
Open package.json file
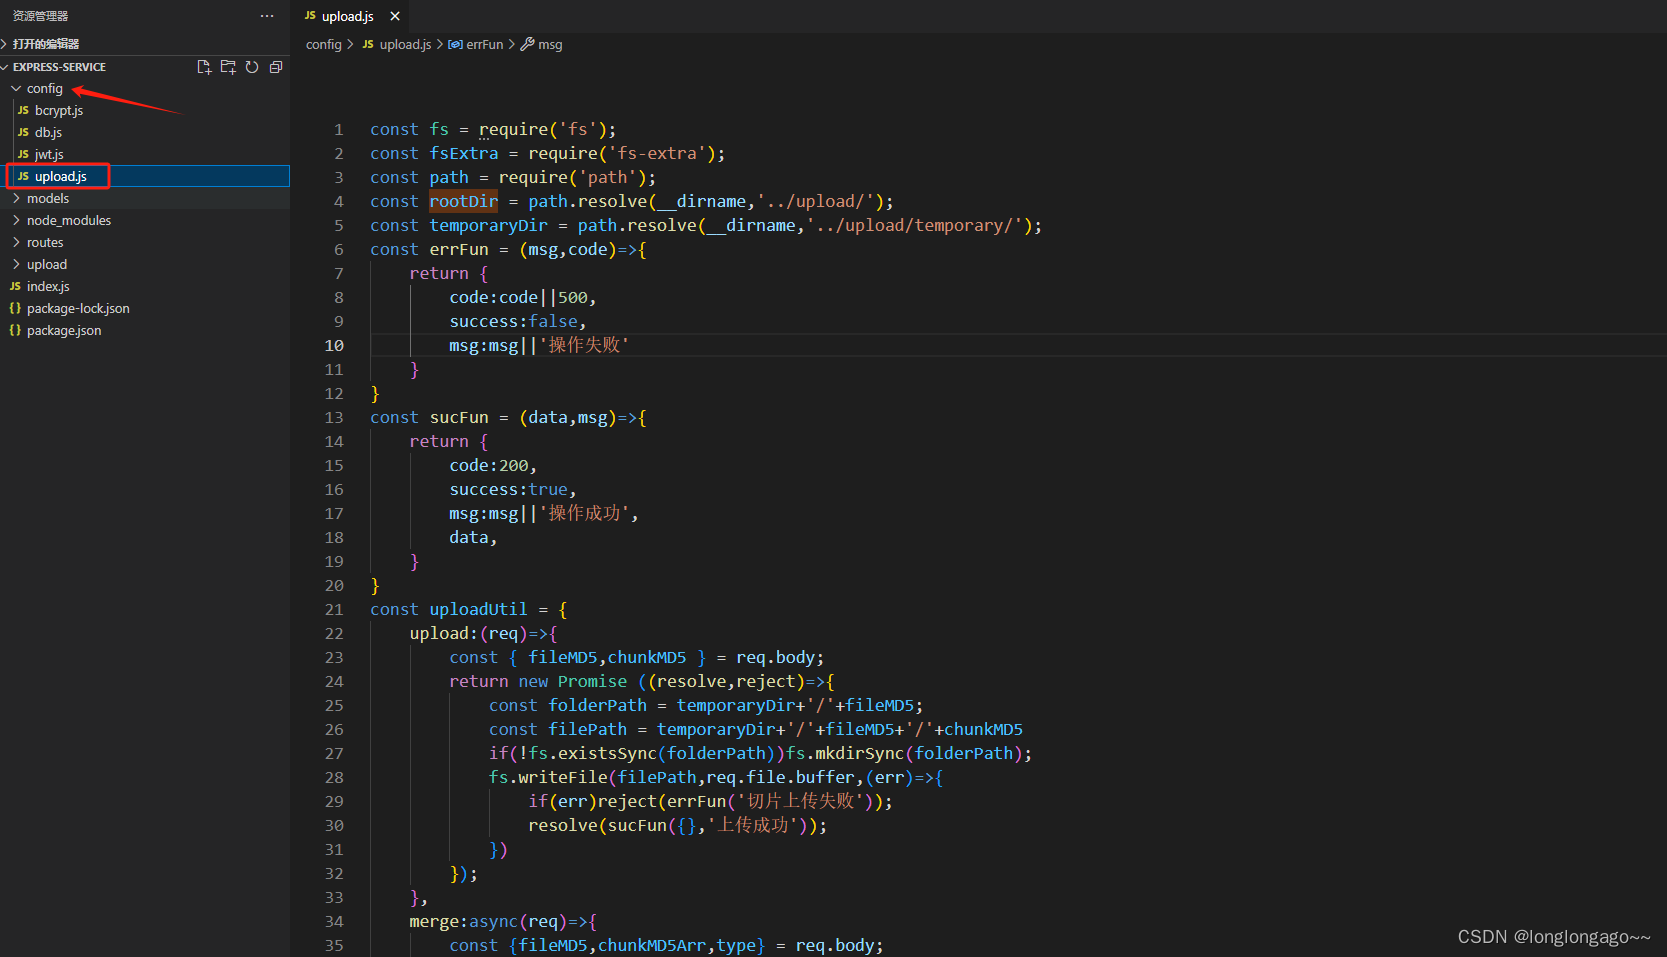tap(64, 330)
